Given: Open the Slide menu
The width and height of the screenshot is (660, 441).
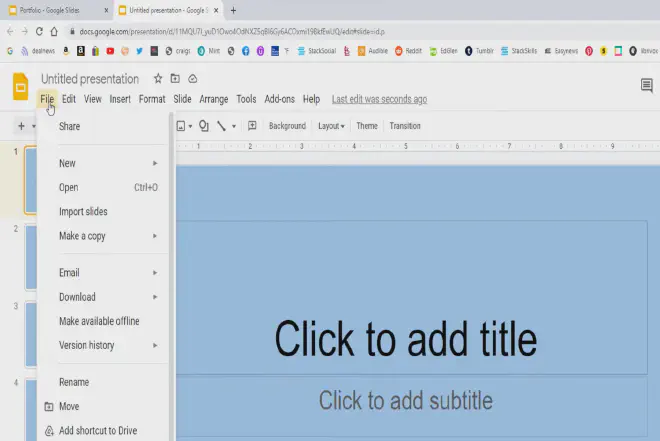Looking at the screenshot, I should 182,99.
